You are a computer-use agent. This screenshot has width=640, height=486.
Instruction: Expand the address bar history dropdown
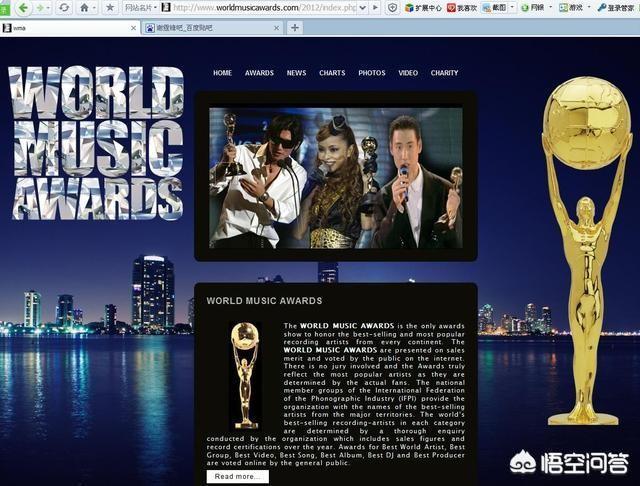[362, 7]
